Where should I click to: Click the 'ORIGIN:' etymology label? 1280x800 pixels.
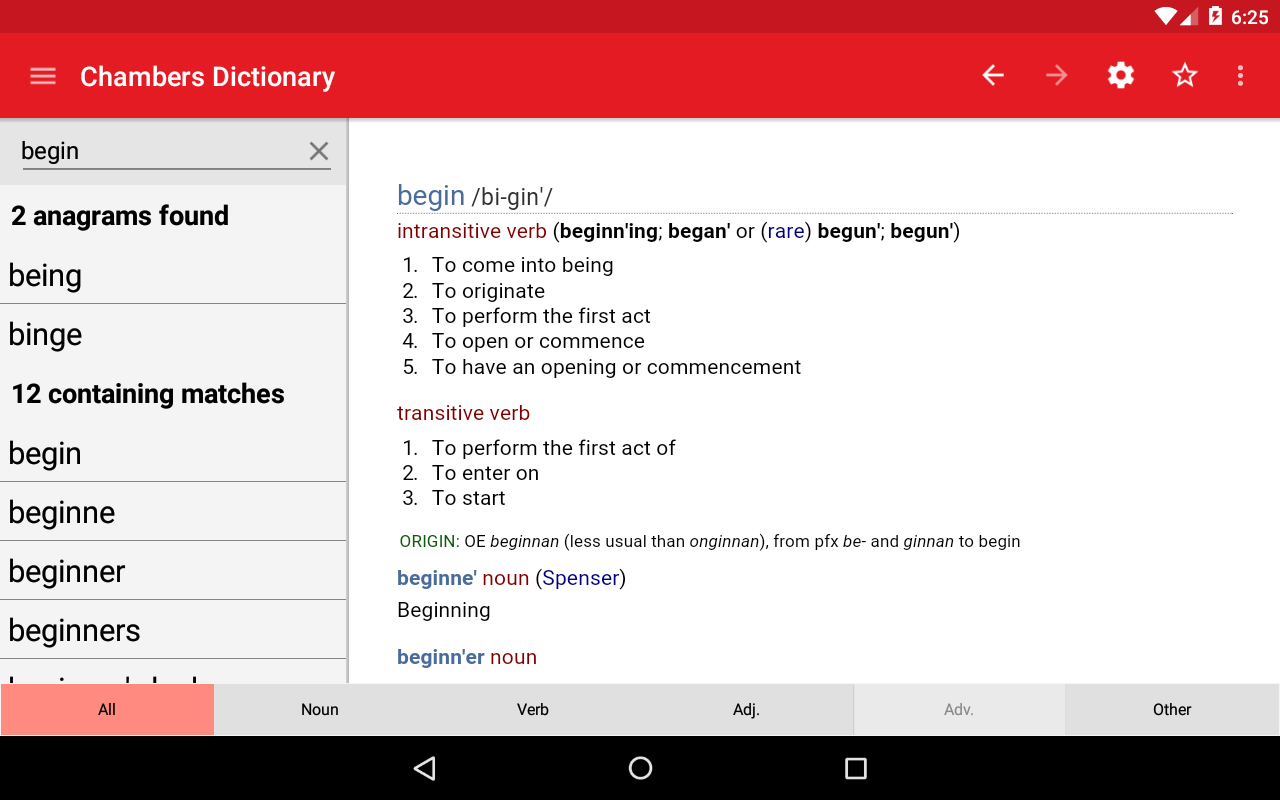429,541
